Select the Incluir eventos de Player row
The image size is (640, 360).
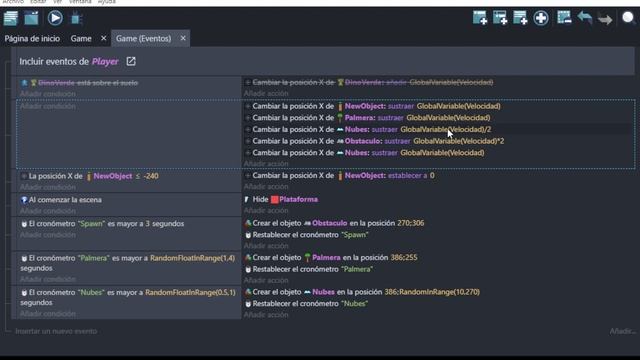(x=323, y=61)
